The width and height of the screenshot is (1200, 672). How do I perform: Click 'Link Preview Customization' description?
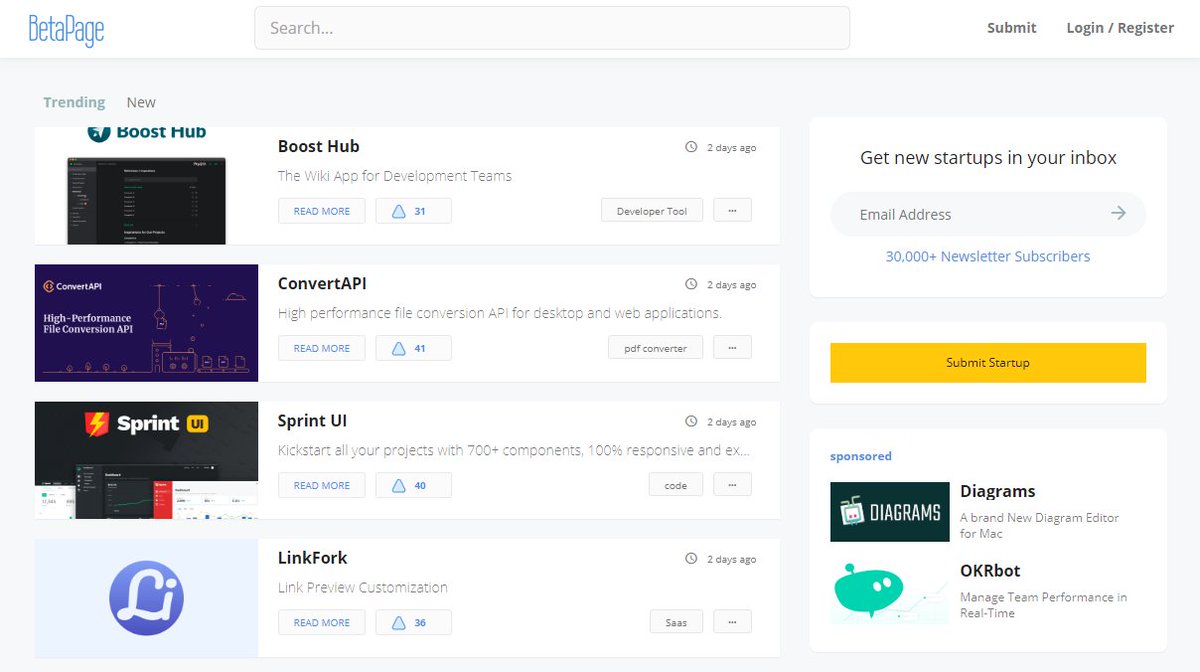tap(363, 588)
